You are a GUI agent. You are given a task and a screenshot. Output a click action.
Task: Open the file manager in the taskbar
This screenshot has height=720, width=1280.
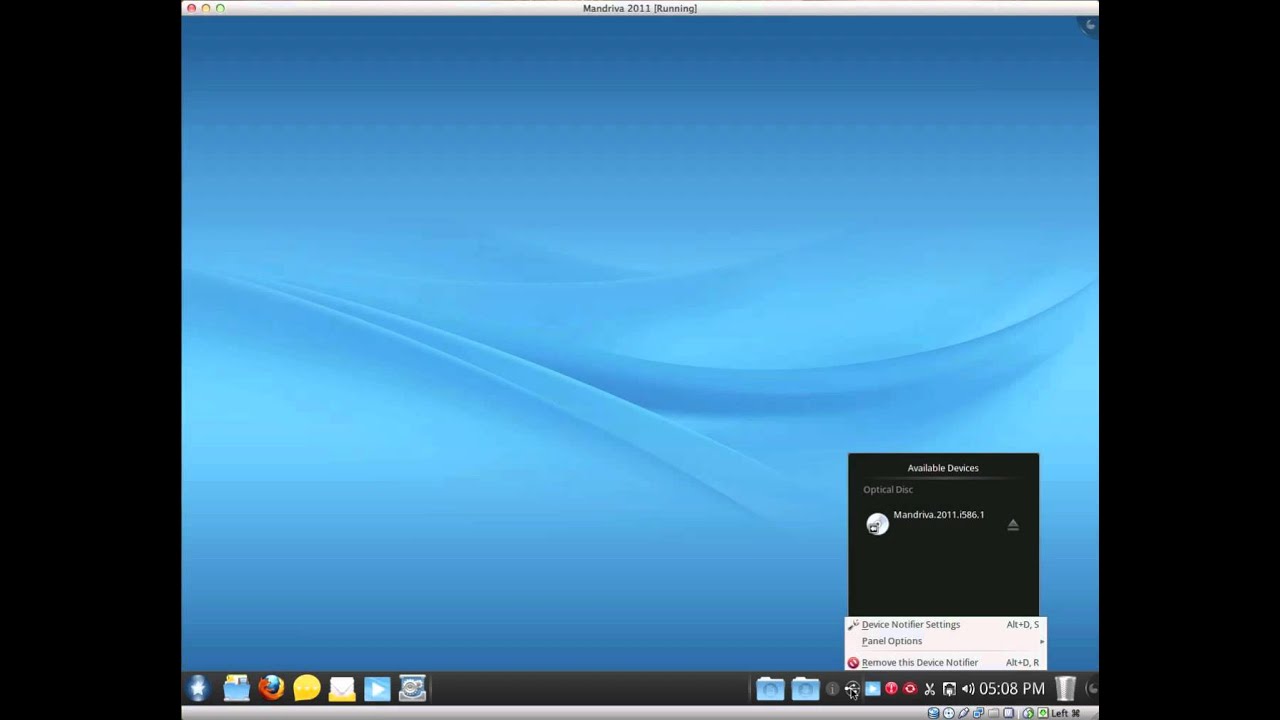[x=236, y=688]
